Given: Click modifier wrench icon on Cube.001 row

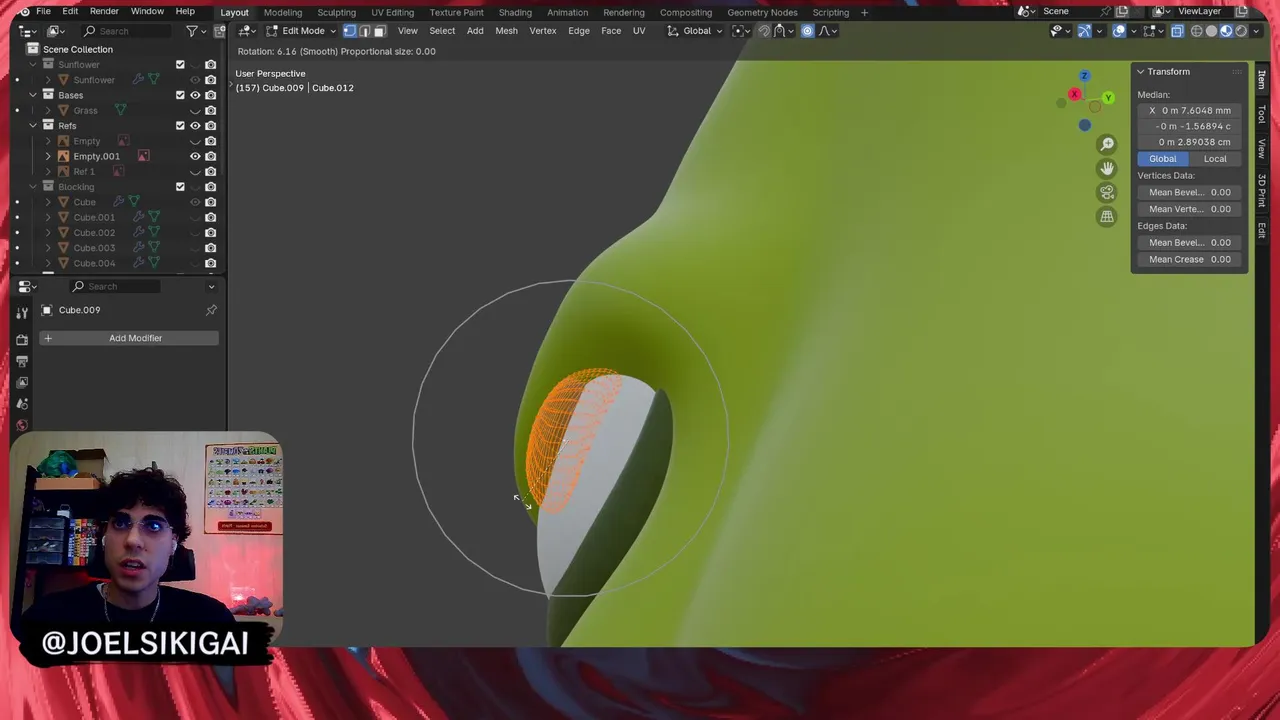Looking at the screenshot, I should [x=138, y=217].
